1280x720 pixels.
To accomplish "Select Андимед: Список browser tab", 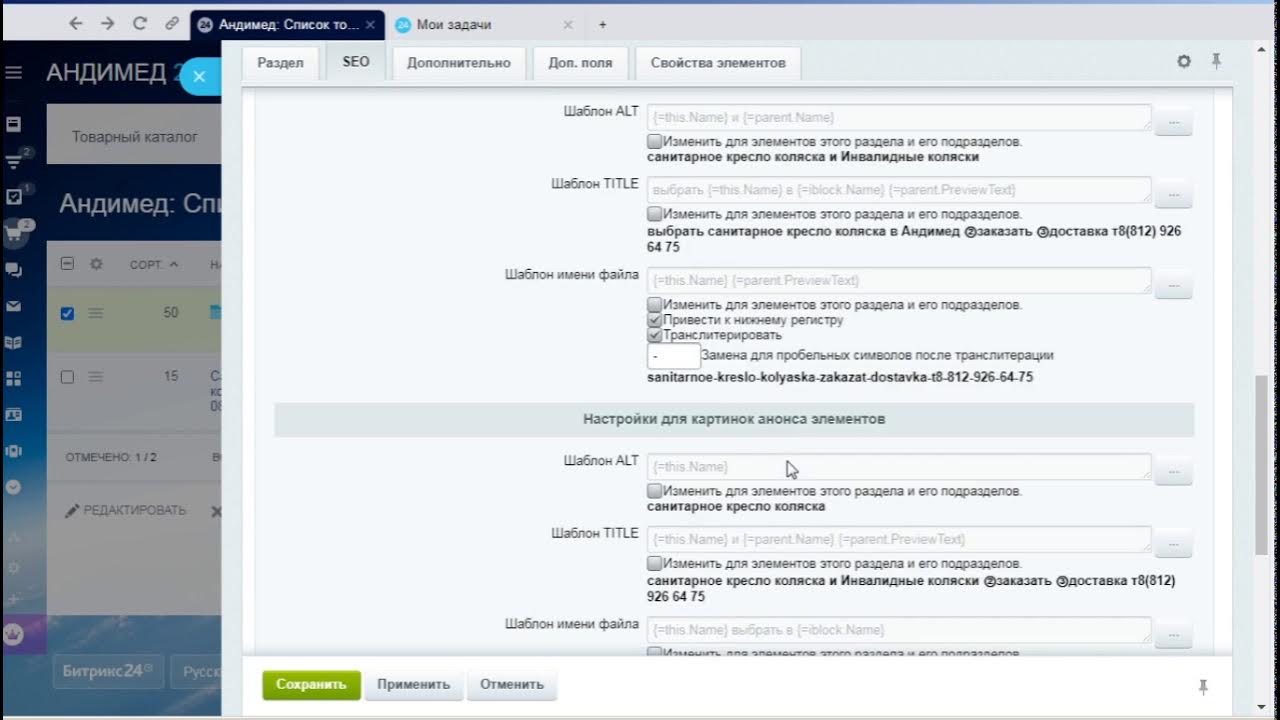I will point(287,24).
